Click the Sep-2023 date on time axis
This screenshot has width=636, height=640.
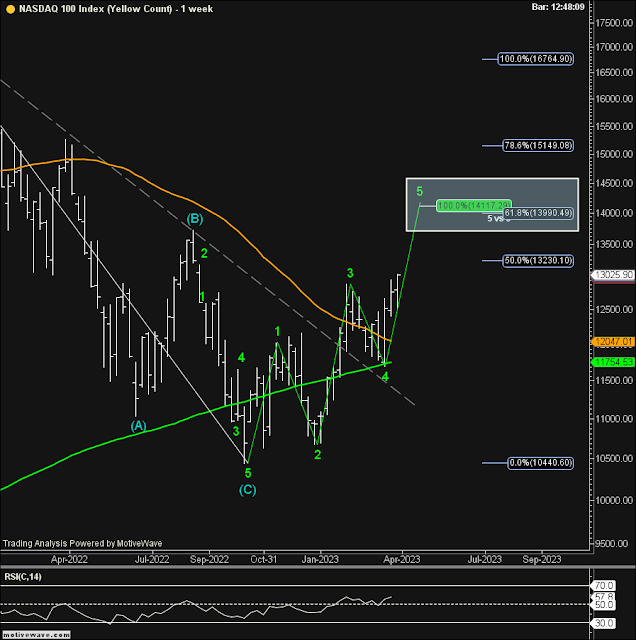tap(542, 559)
